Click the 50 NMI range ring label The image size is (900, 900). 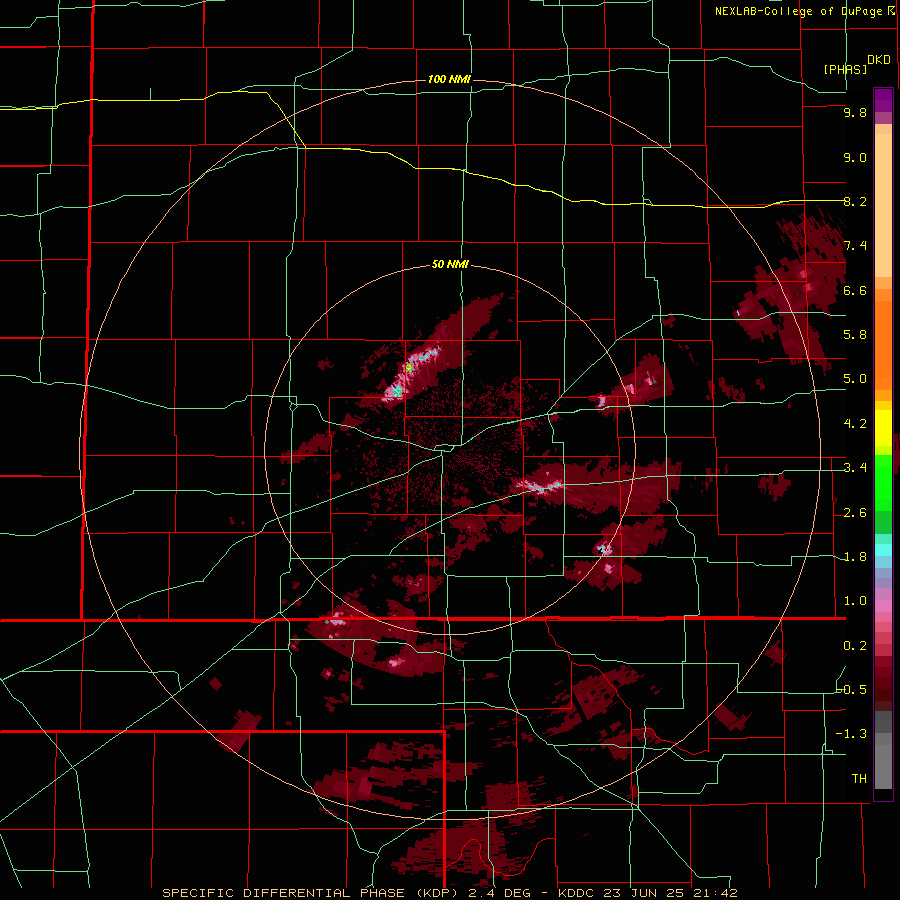[x=450, y=264]
